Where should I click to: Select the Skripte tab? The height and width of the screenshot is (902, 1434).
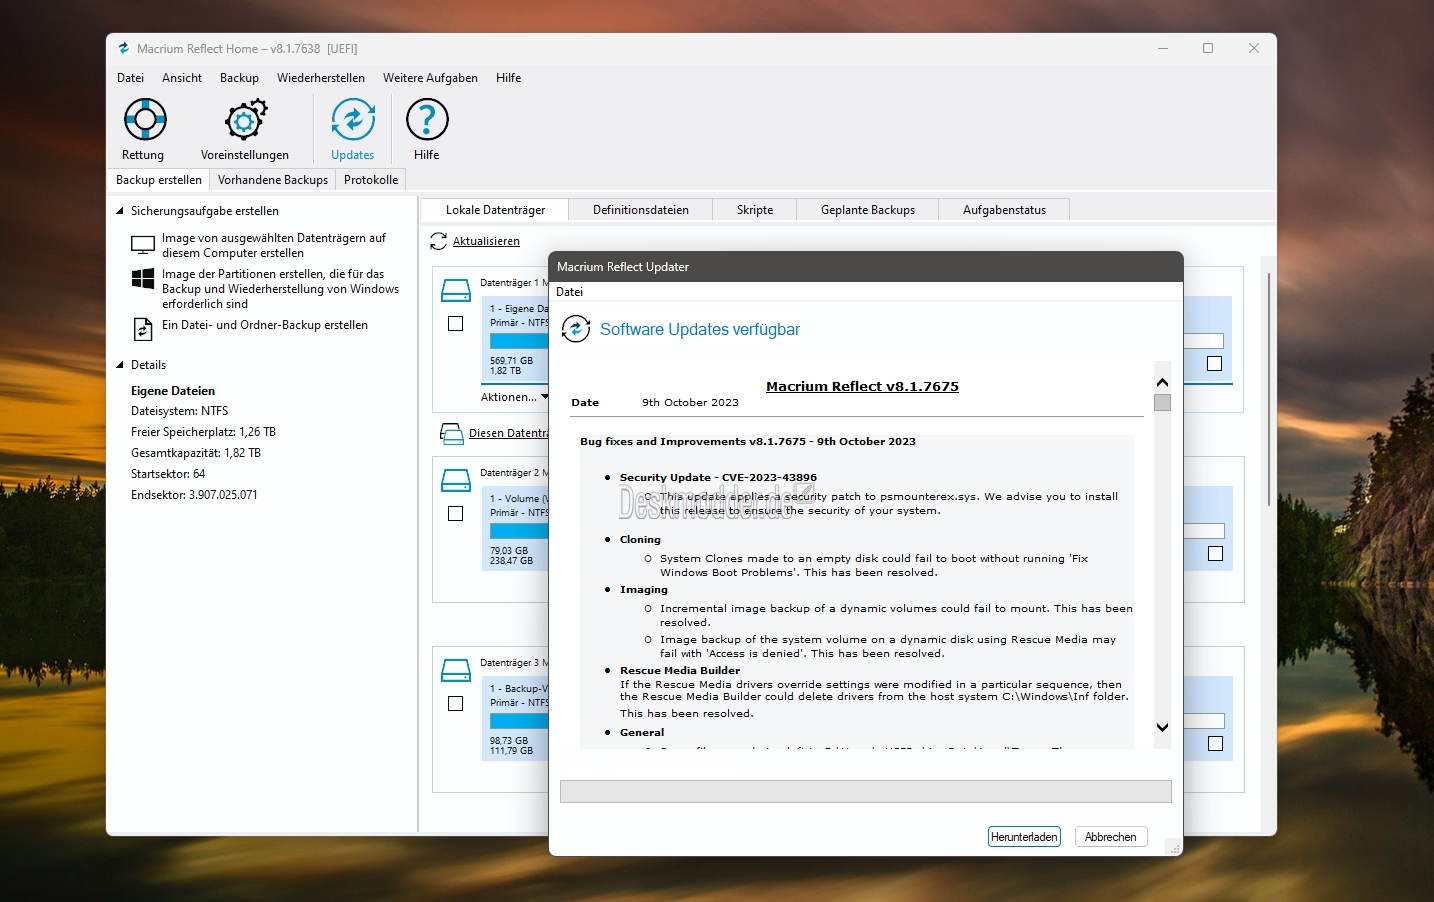coord(755,210)
